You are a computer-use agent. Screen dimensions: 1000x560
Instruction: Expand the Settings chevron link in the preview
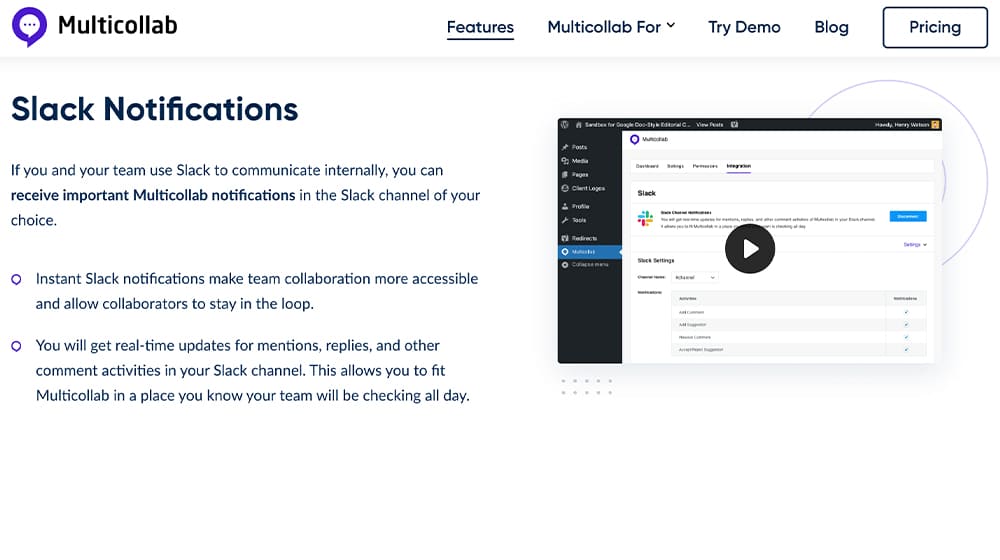(x=915, y=245)
